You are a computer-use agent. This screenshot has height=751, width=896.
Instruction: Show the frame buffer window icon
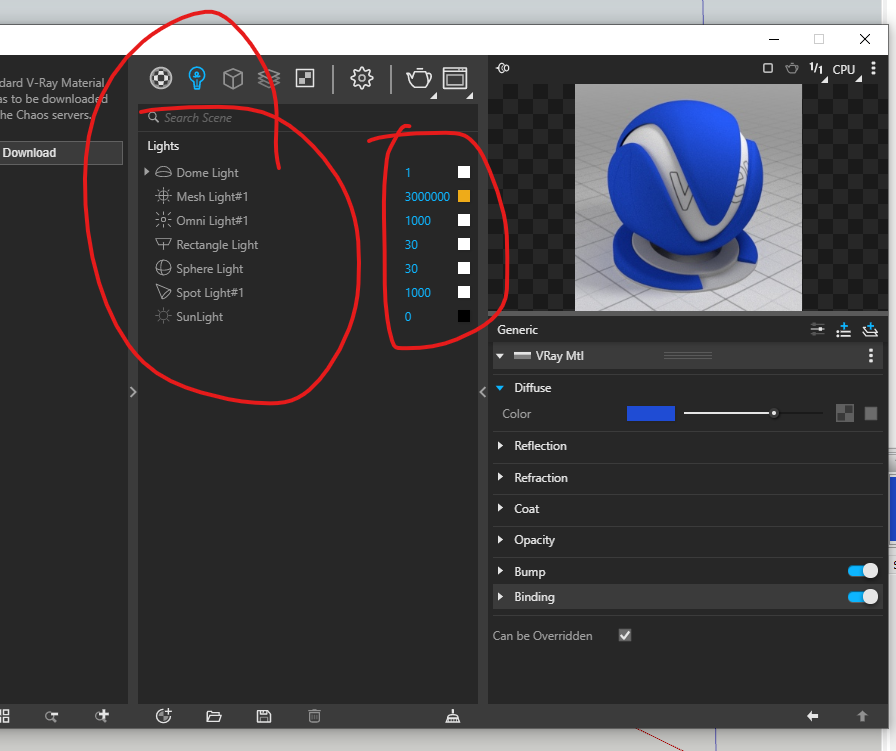[x=455, y=78]
